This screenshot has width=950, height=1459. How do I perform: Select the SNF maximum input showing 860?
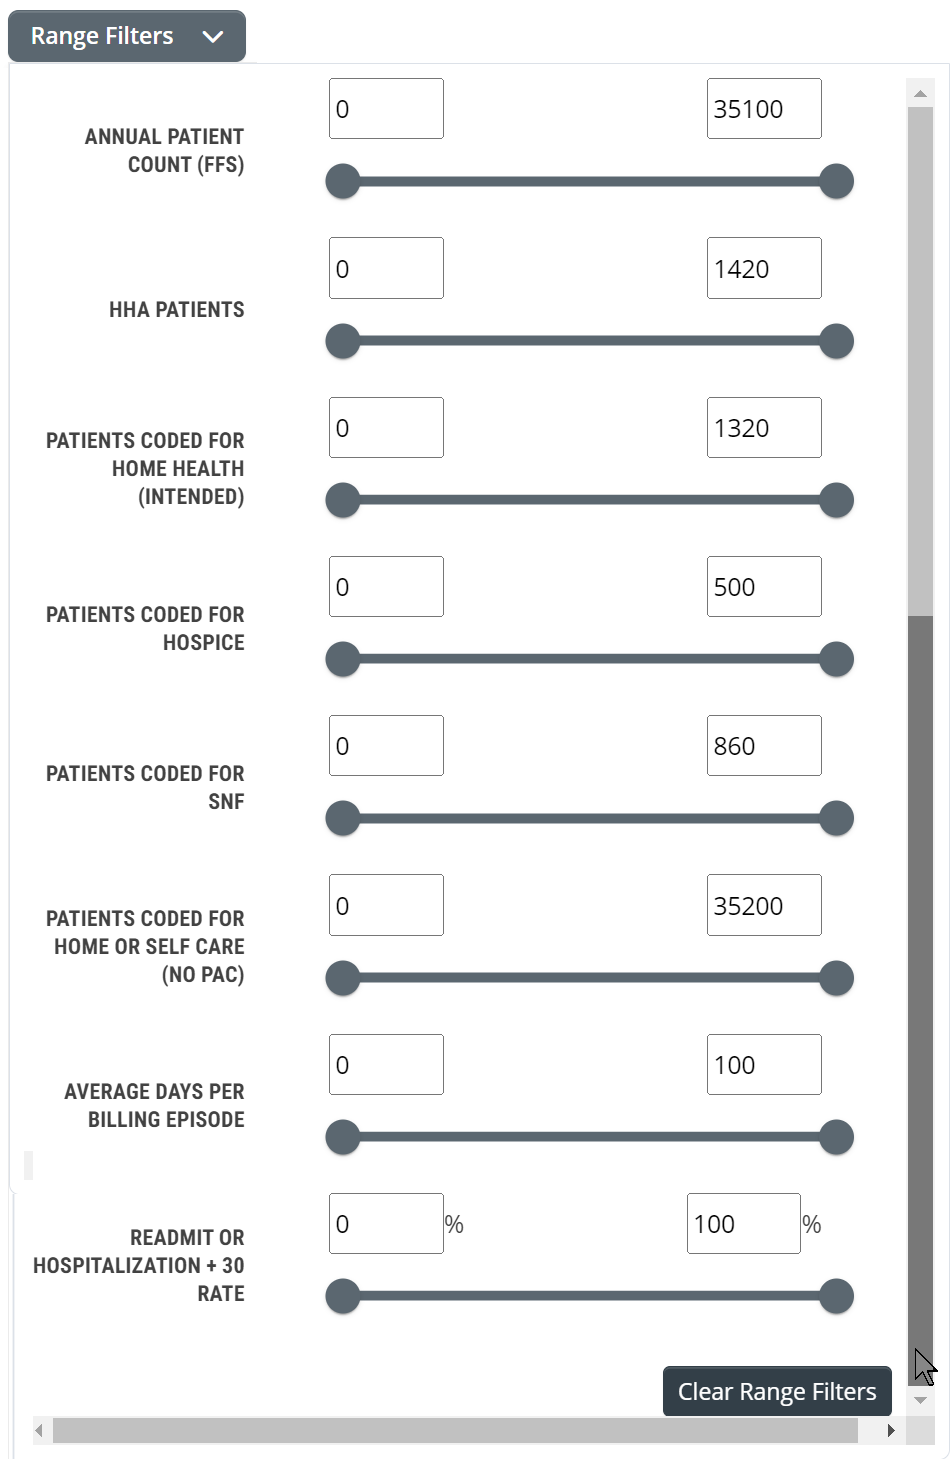pos(763,746)
